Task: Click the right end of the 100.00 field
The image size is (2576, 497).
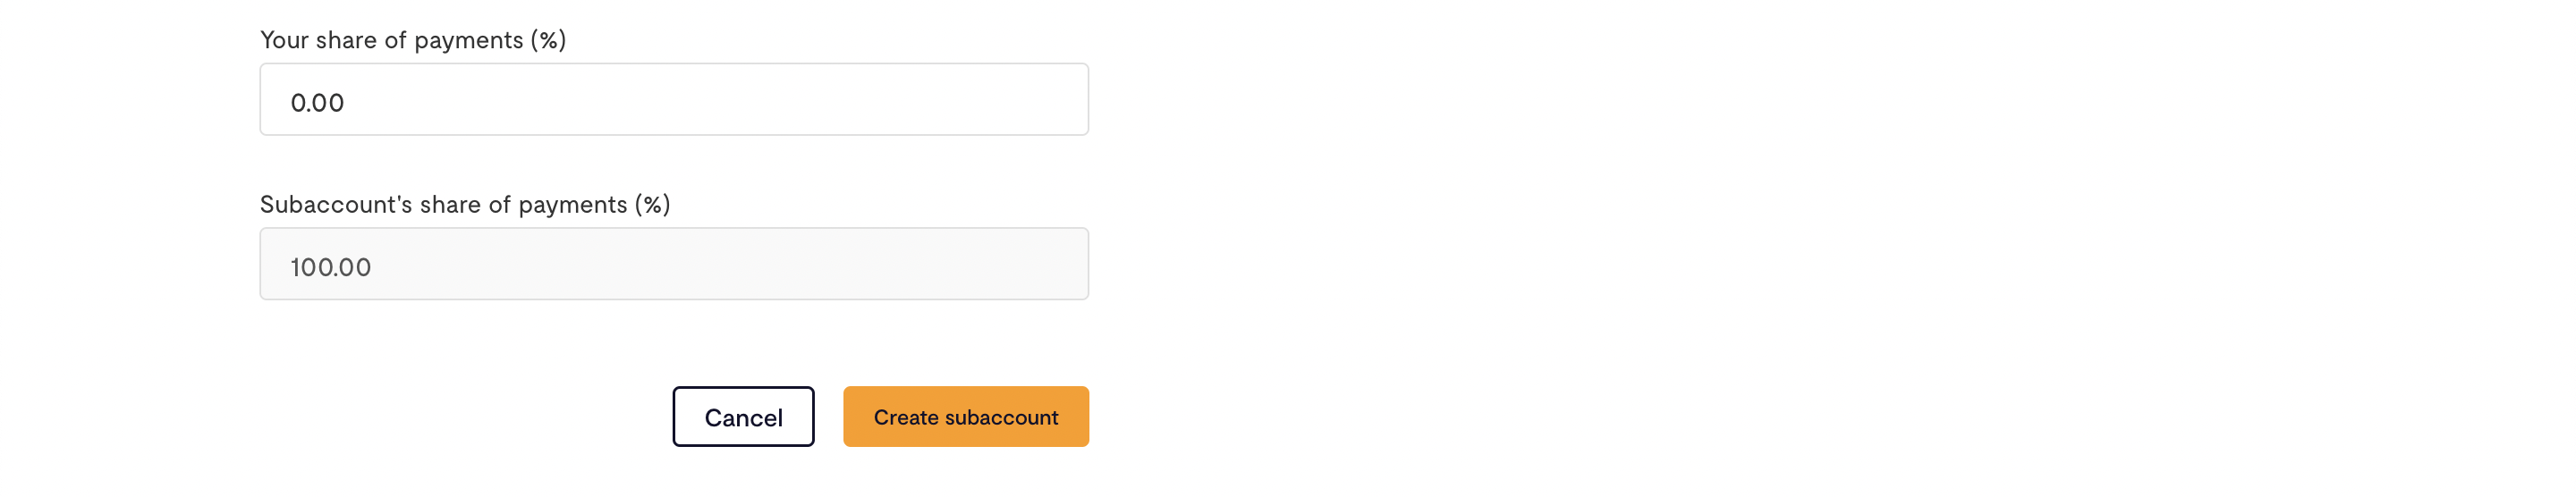Action: point(1060,264)
